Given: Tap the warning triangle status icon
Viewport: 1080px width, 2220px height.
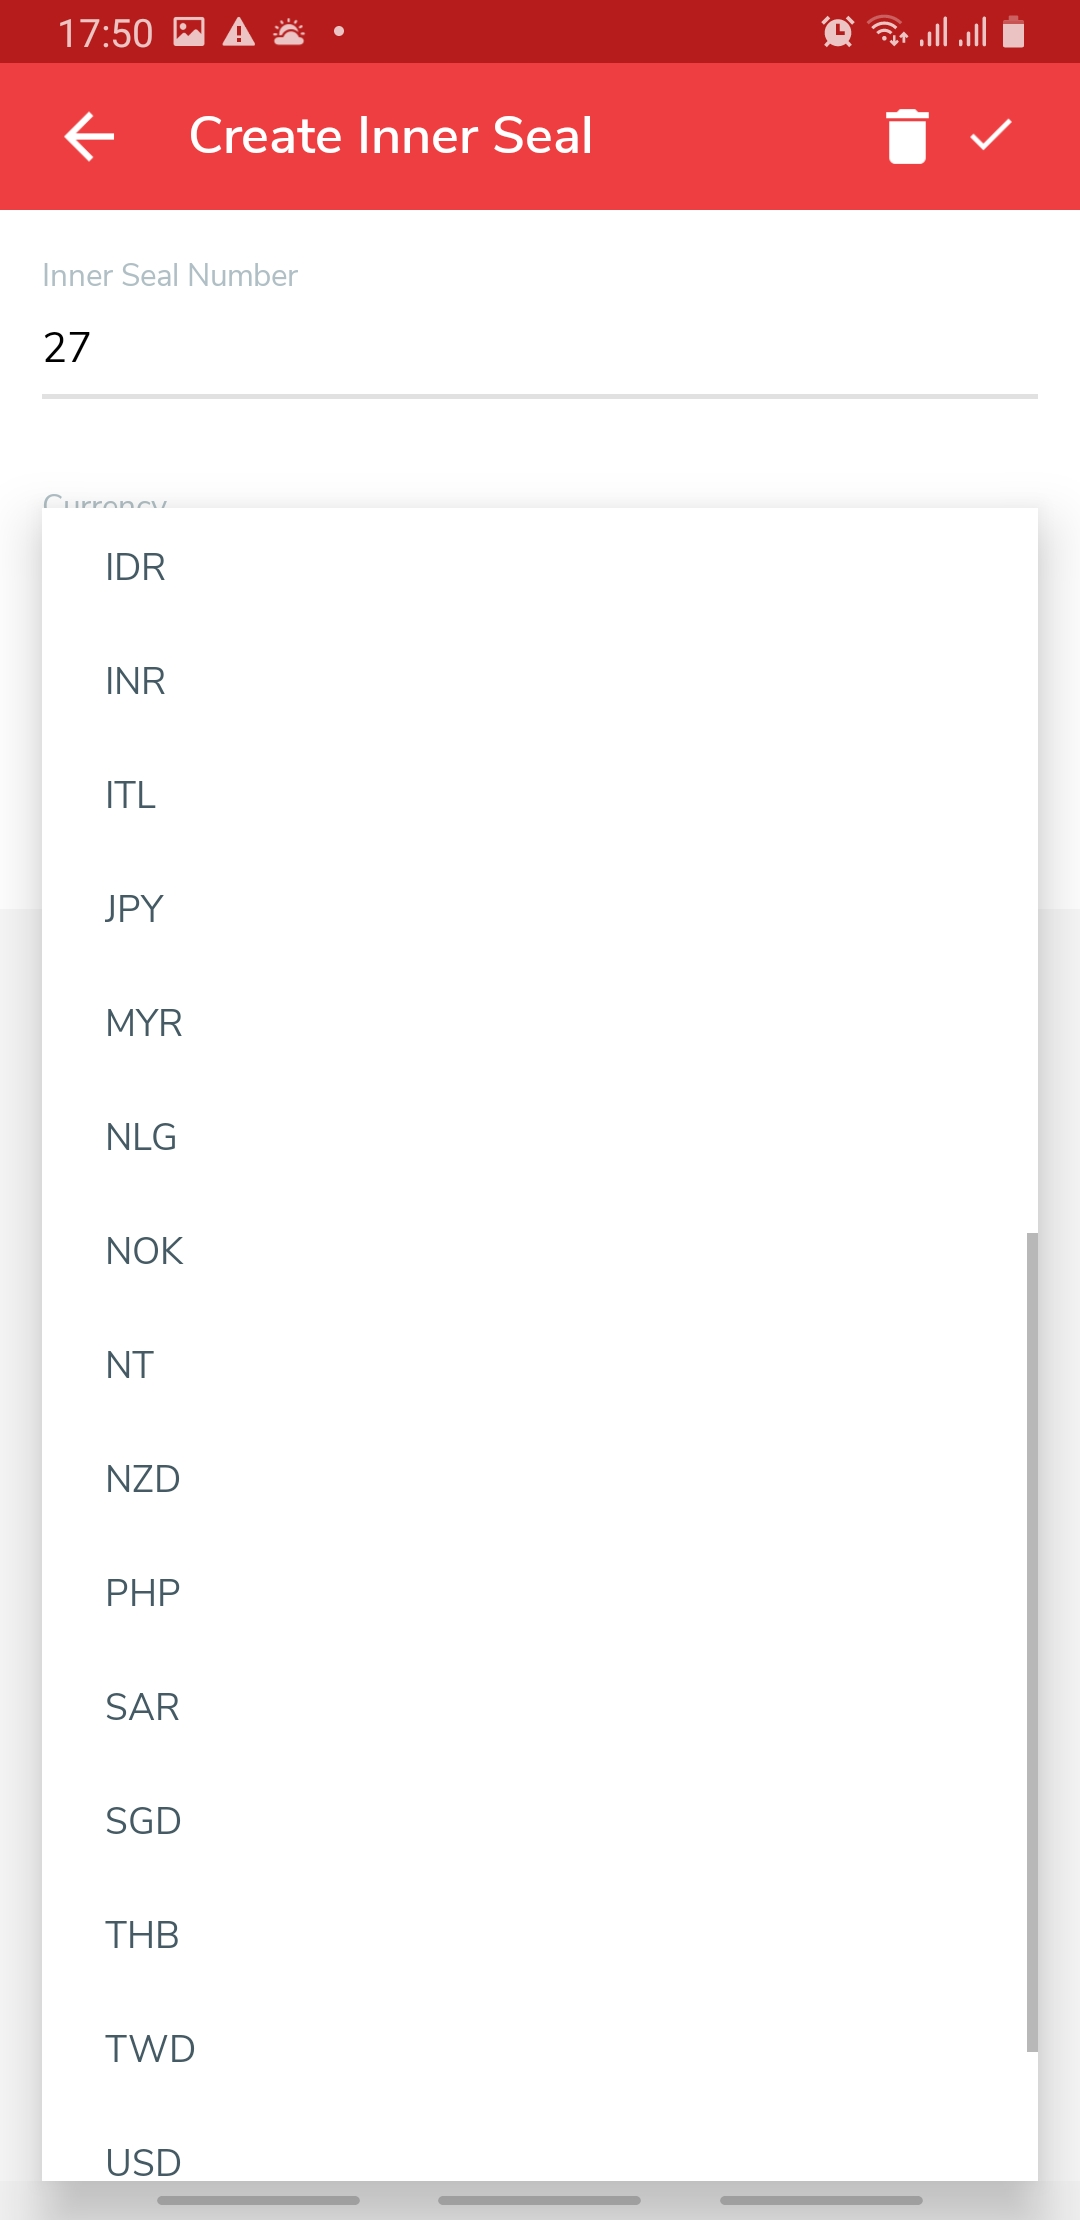Looking at the screenshot, I should (239, 32).
